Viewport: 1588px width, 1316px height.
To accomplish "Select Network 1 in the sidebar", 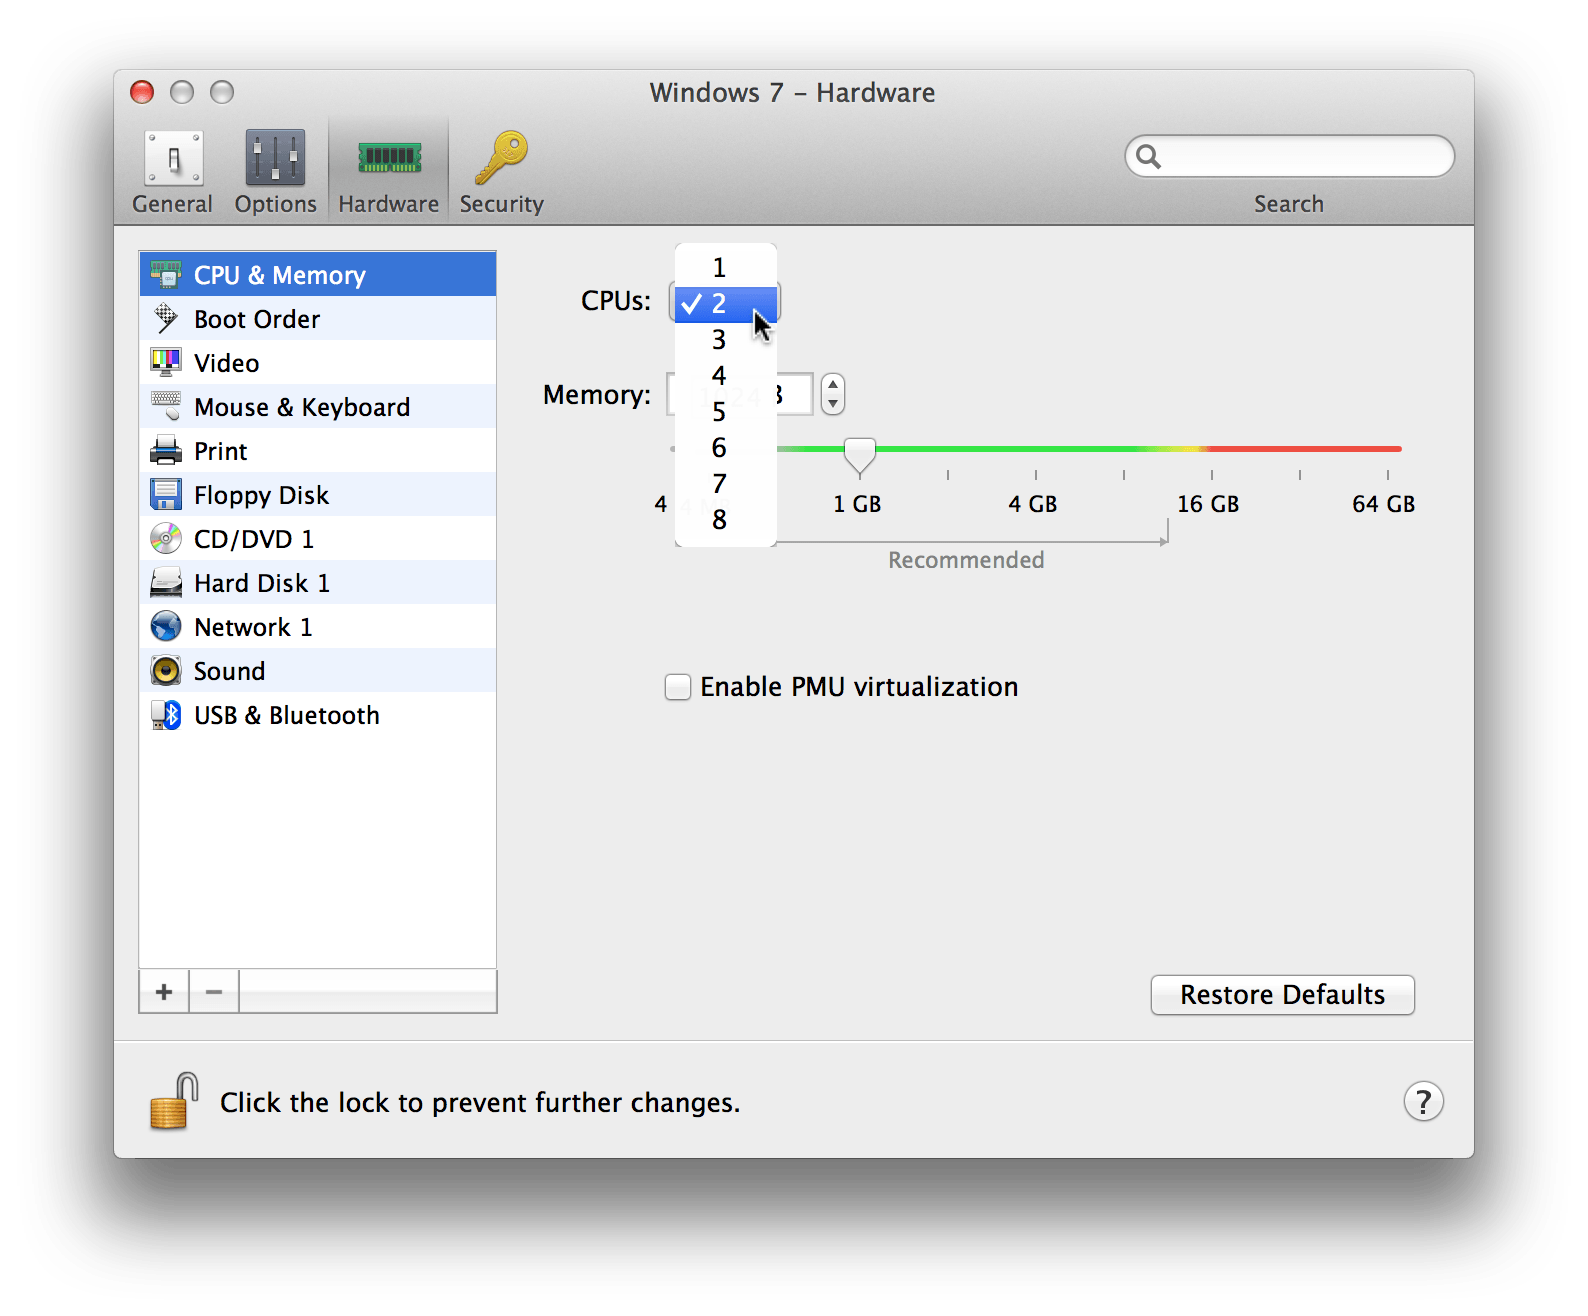I will 317,626.
